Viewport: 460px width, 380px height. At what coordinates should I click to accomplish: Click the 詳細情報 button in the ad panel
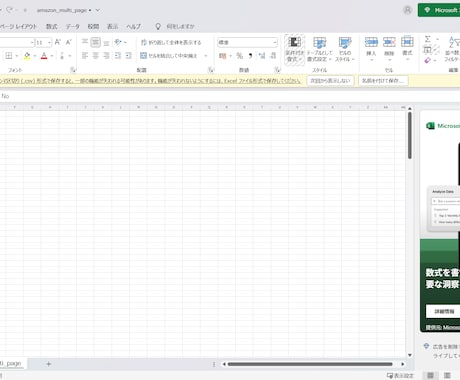point(444,311)
